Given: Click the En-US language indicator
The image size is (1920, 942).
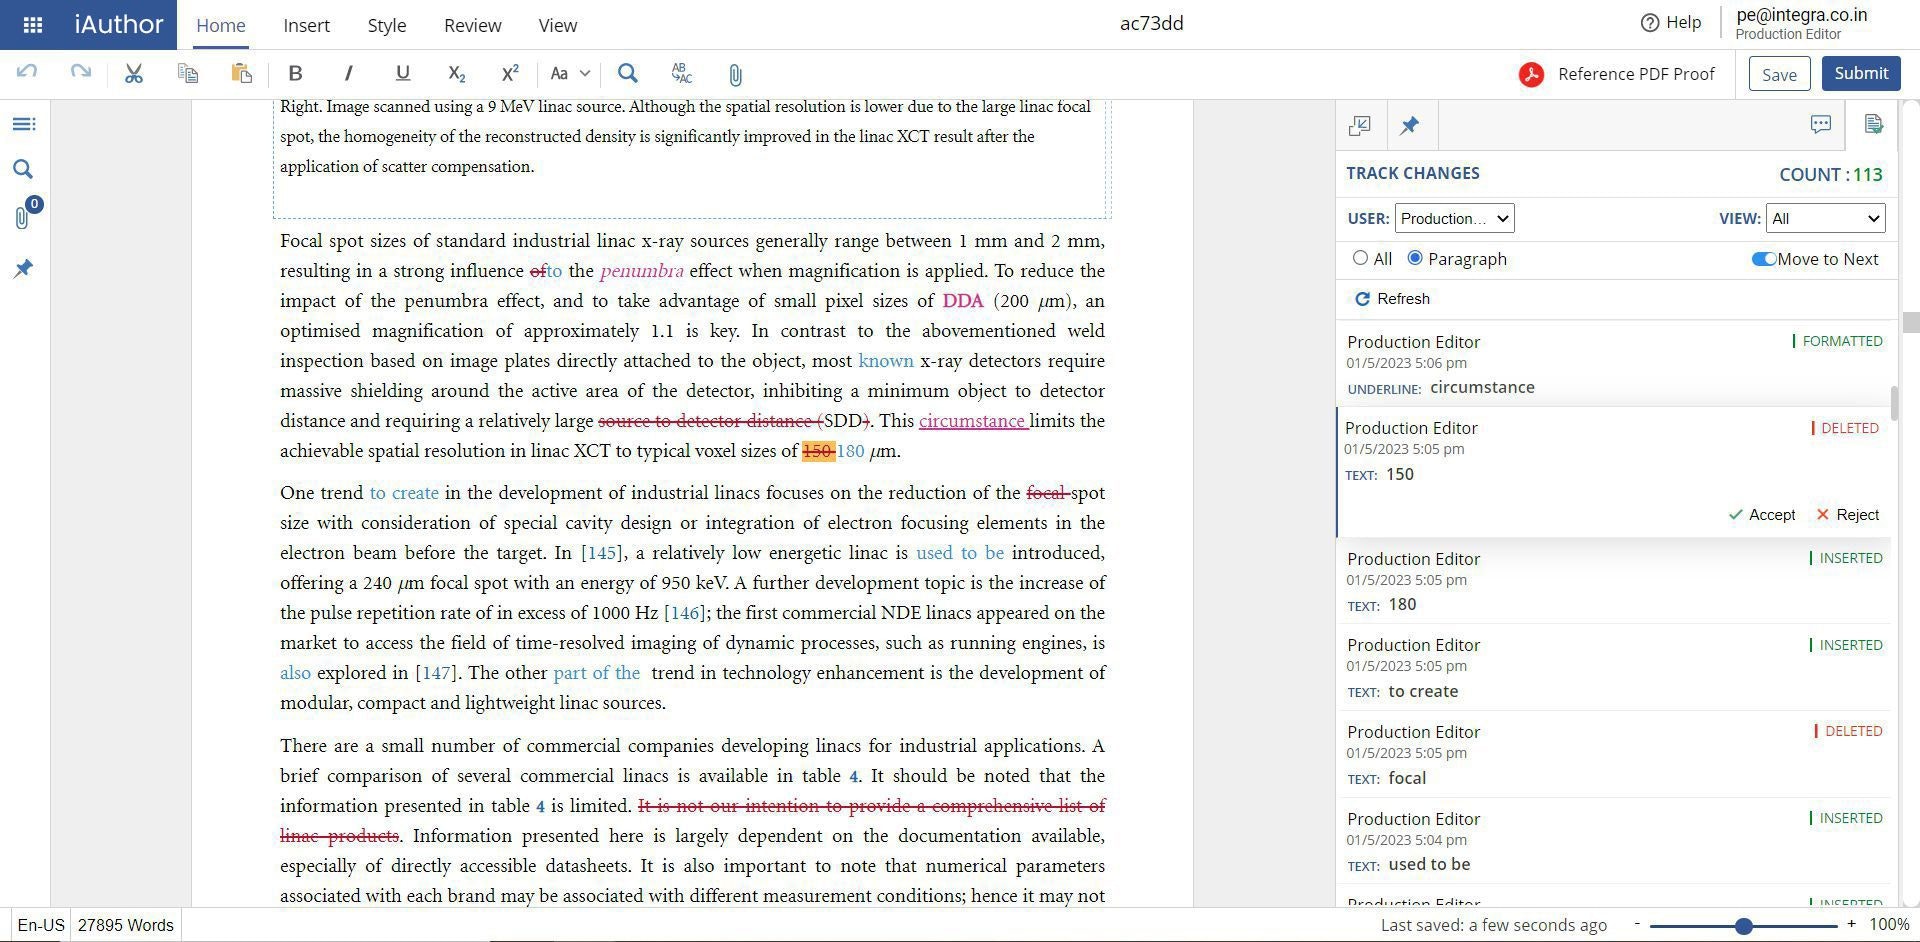Looking at the screenshot, I should [41, 925].
